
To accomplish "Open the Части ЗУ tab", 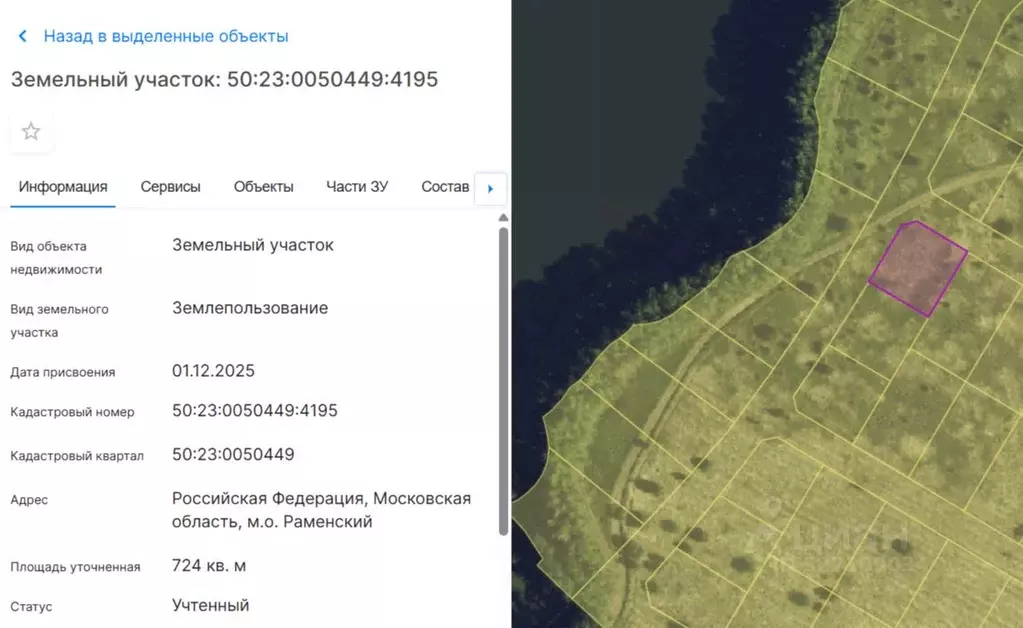I will (357, 186).
